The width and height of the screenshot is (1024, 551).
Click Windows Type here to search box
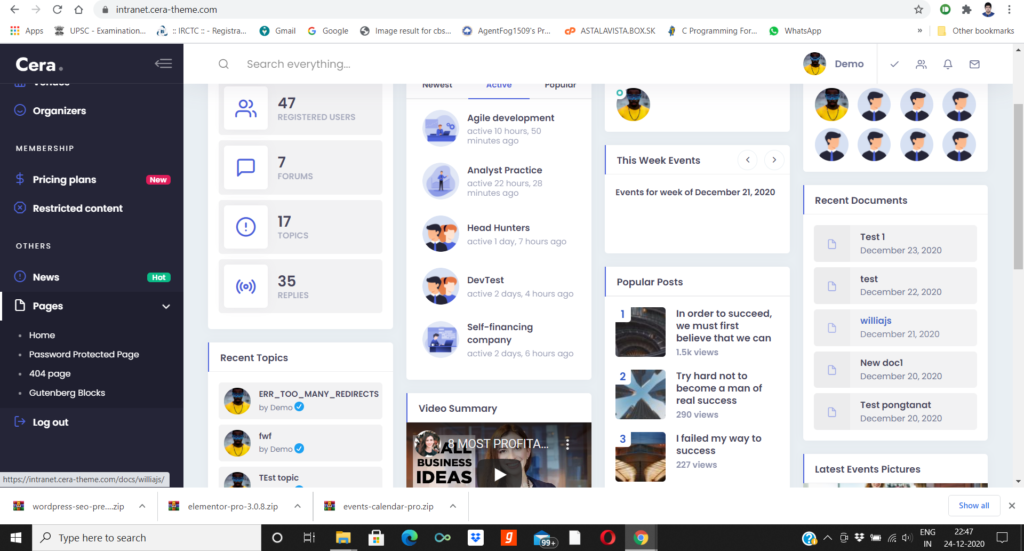pyautogui.click(x=148, y=537)
